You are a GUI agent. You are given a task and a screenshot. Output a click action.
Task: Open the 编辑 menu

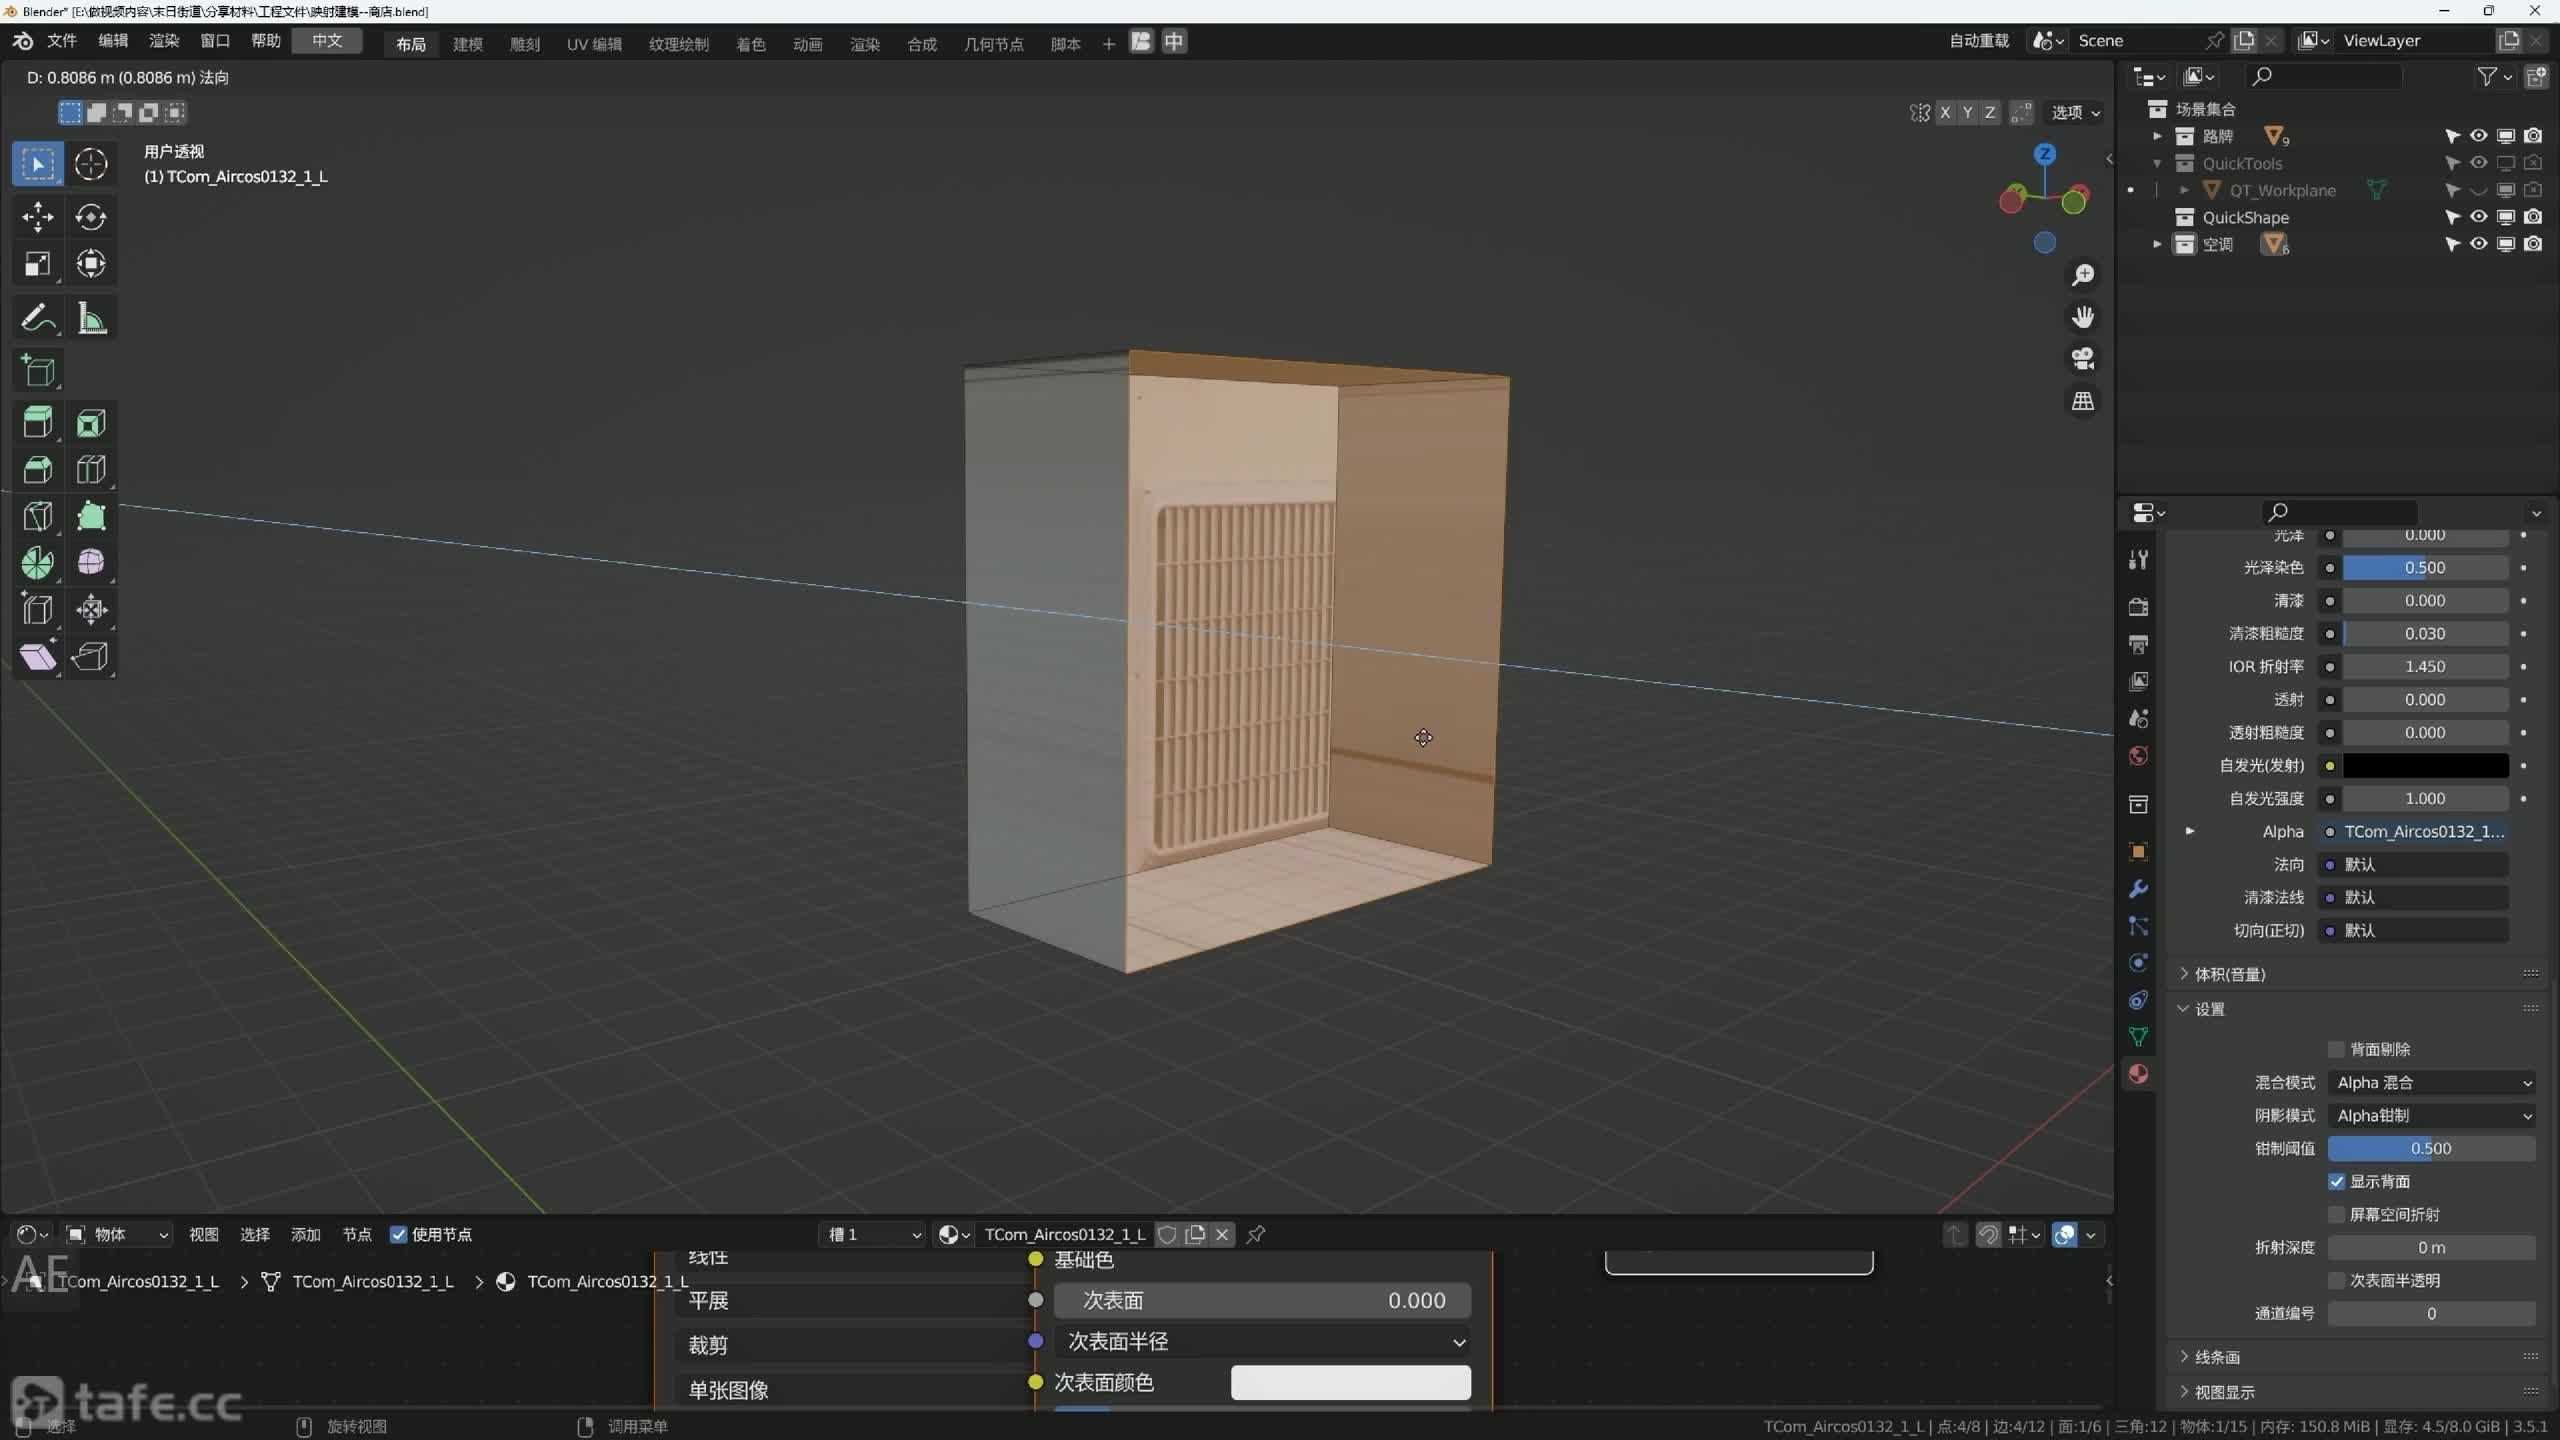pyautogui.click(x=113, y=41)
